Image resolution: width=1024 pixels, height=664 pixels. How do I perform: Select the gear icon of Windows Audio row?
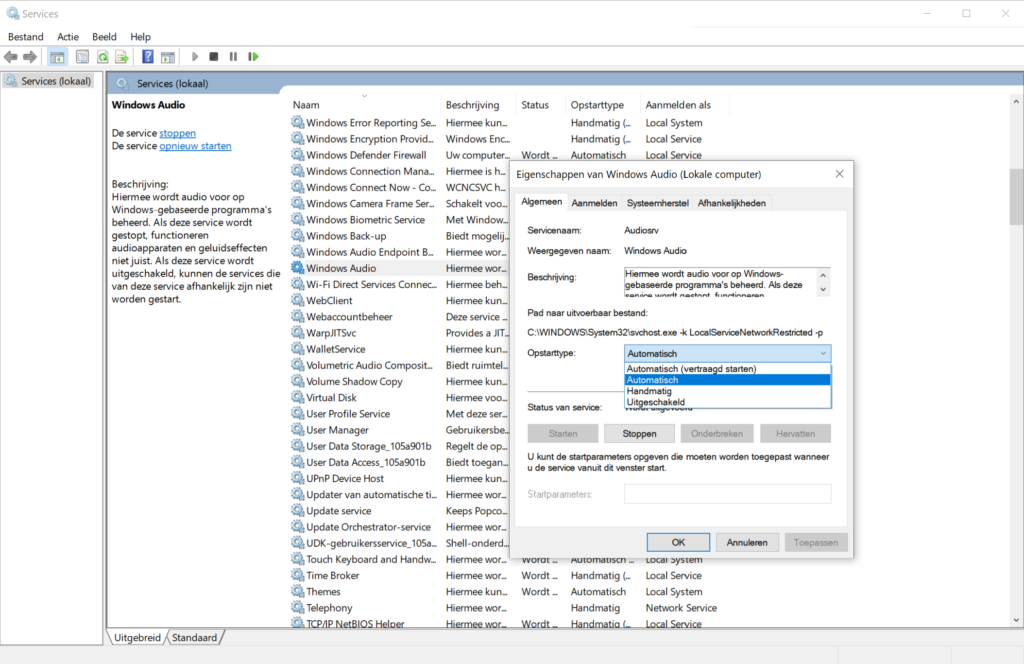point(298,268)
